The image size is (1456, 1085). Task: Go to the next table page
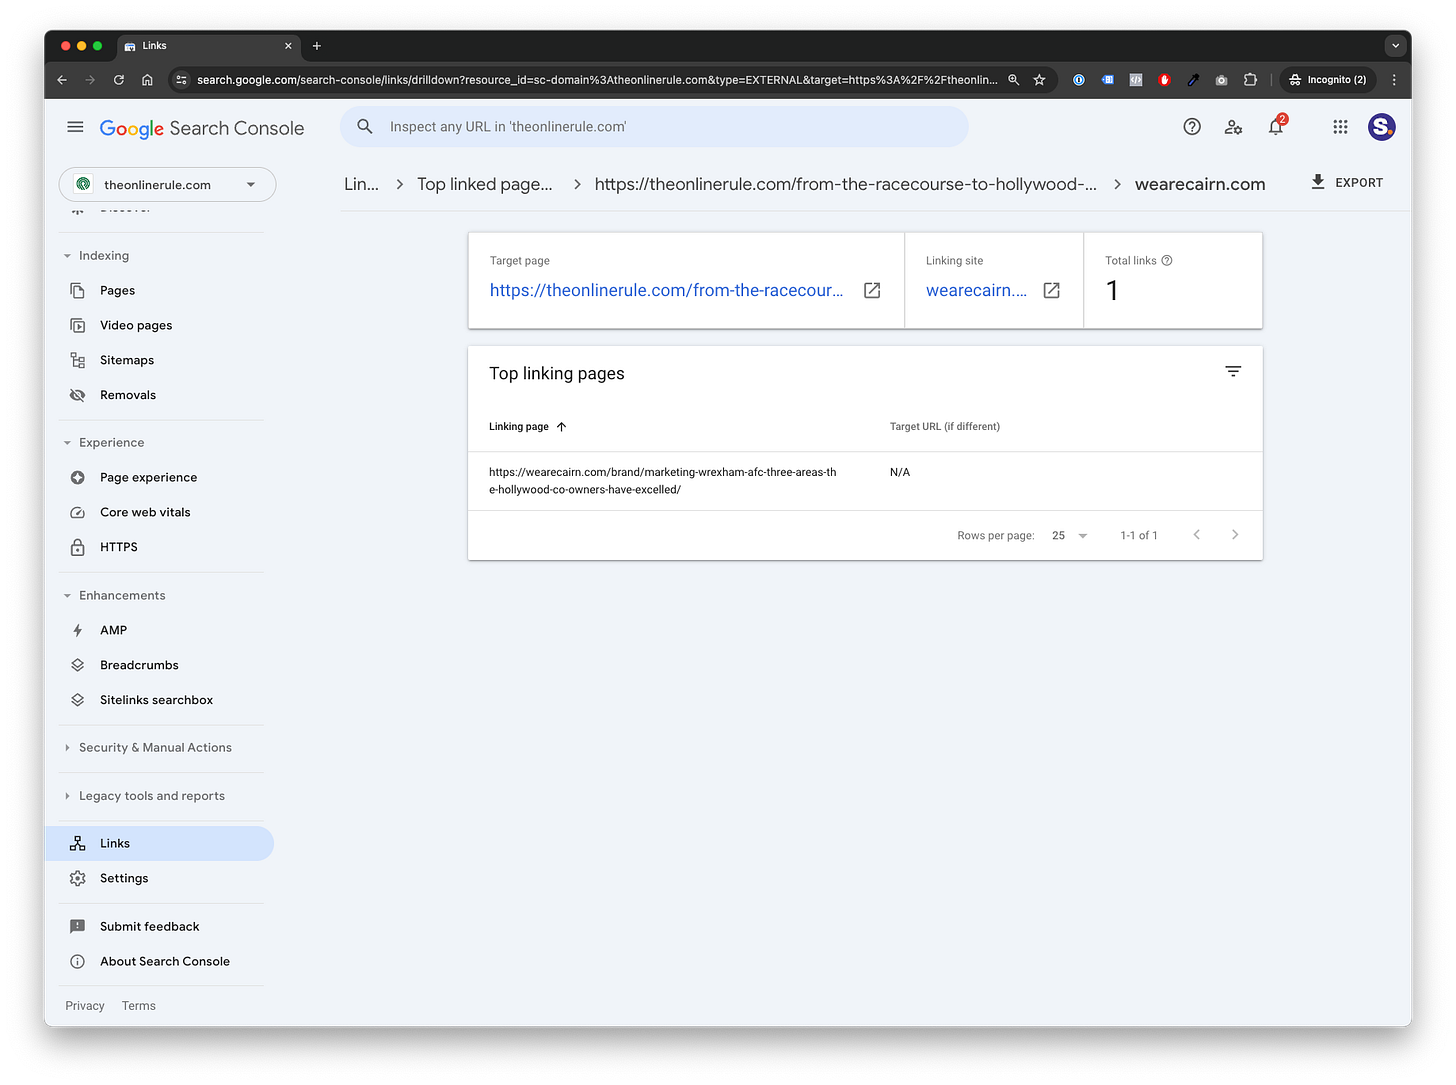(1235, 535)
